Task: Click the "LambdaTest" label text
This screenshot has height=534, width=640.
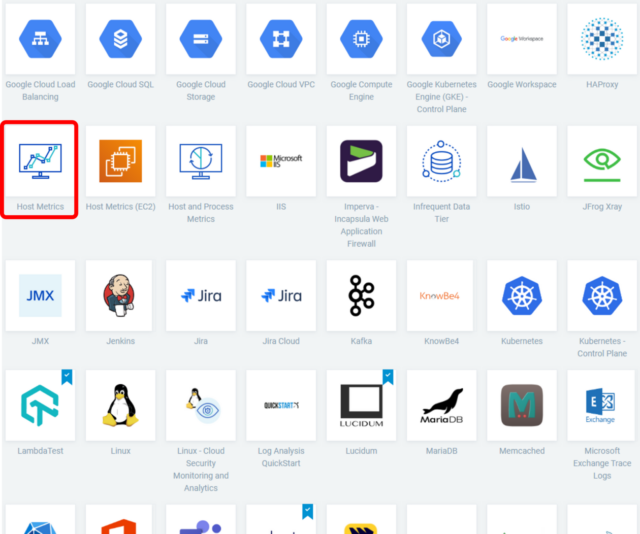Action: click(x=40, y=451)
